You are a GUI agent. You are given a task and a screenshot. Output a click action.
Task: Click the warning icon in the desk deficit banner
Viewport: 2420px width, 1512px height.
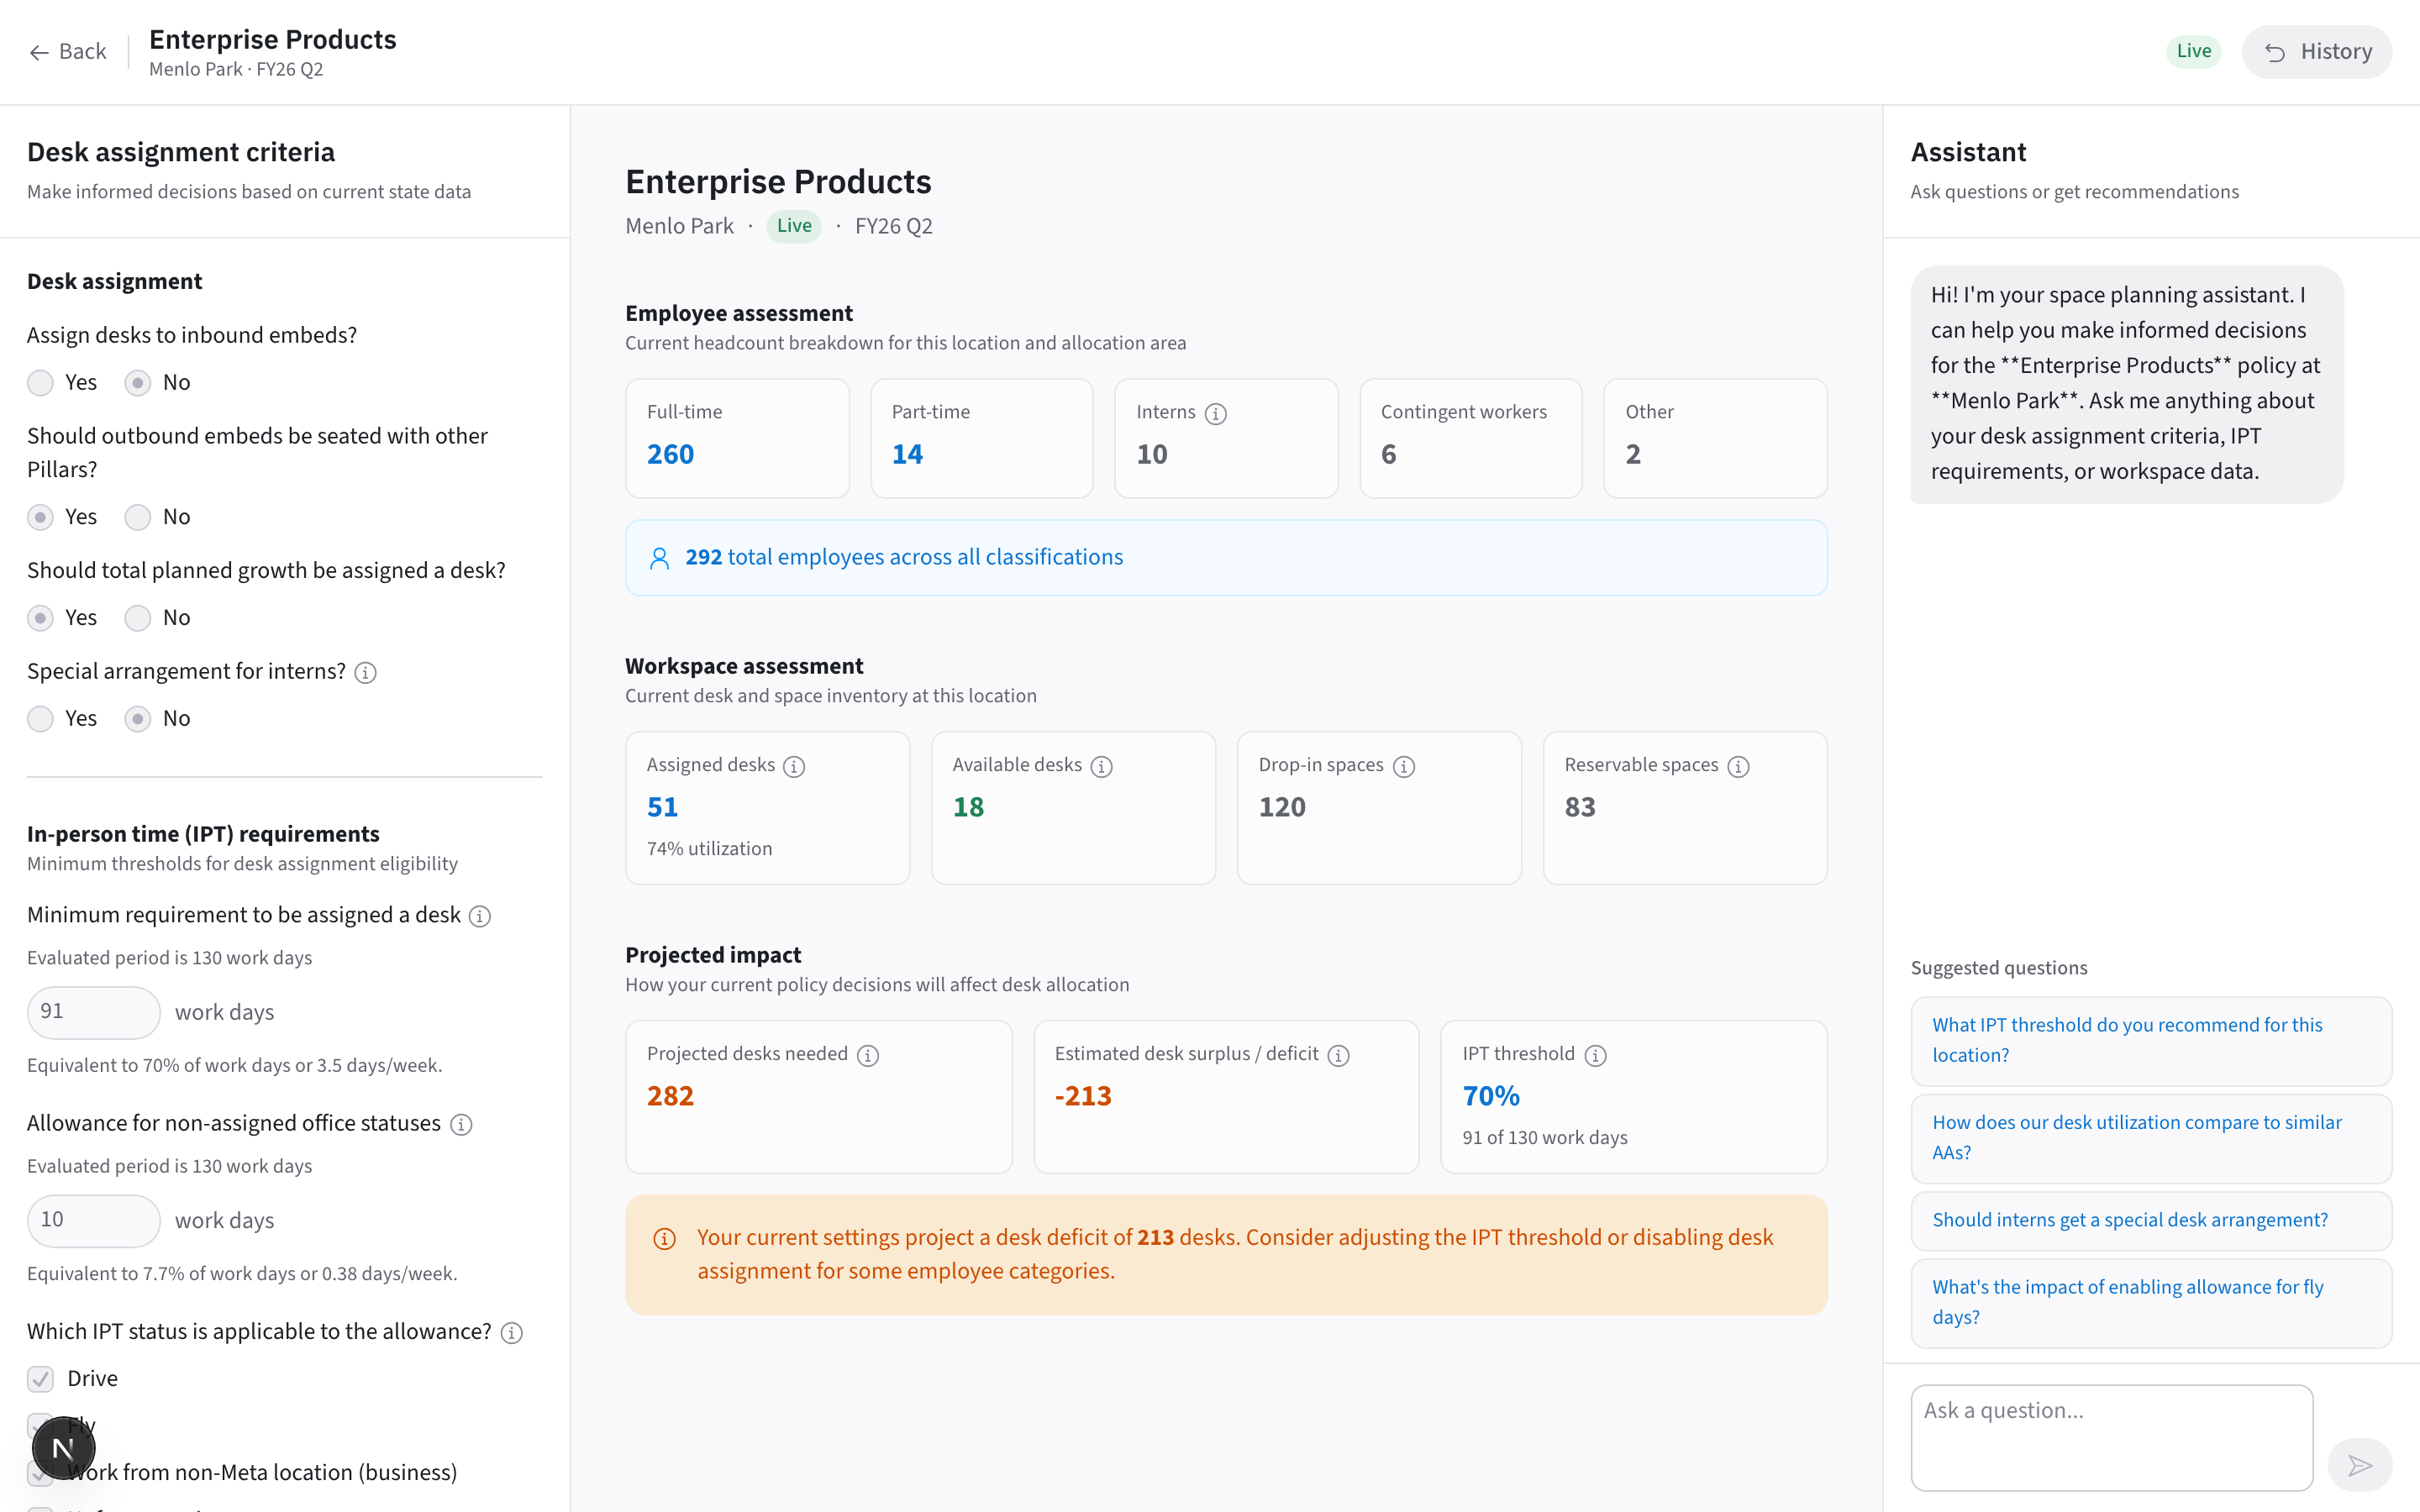664,1239
